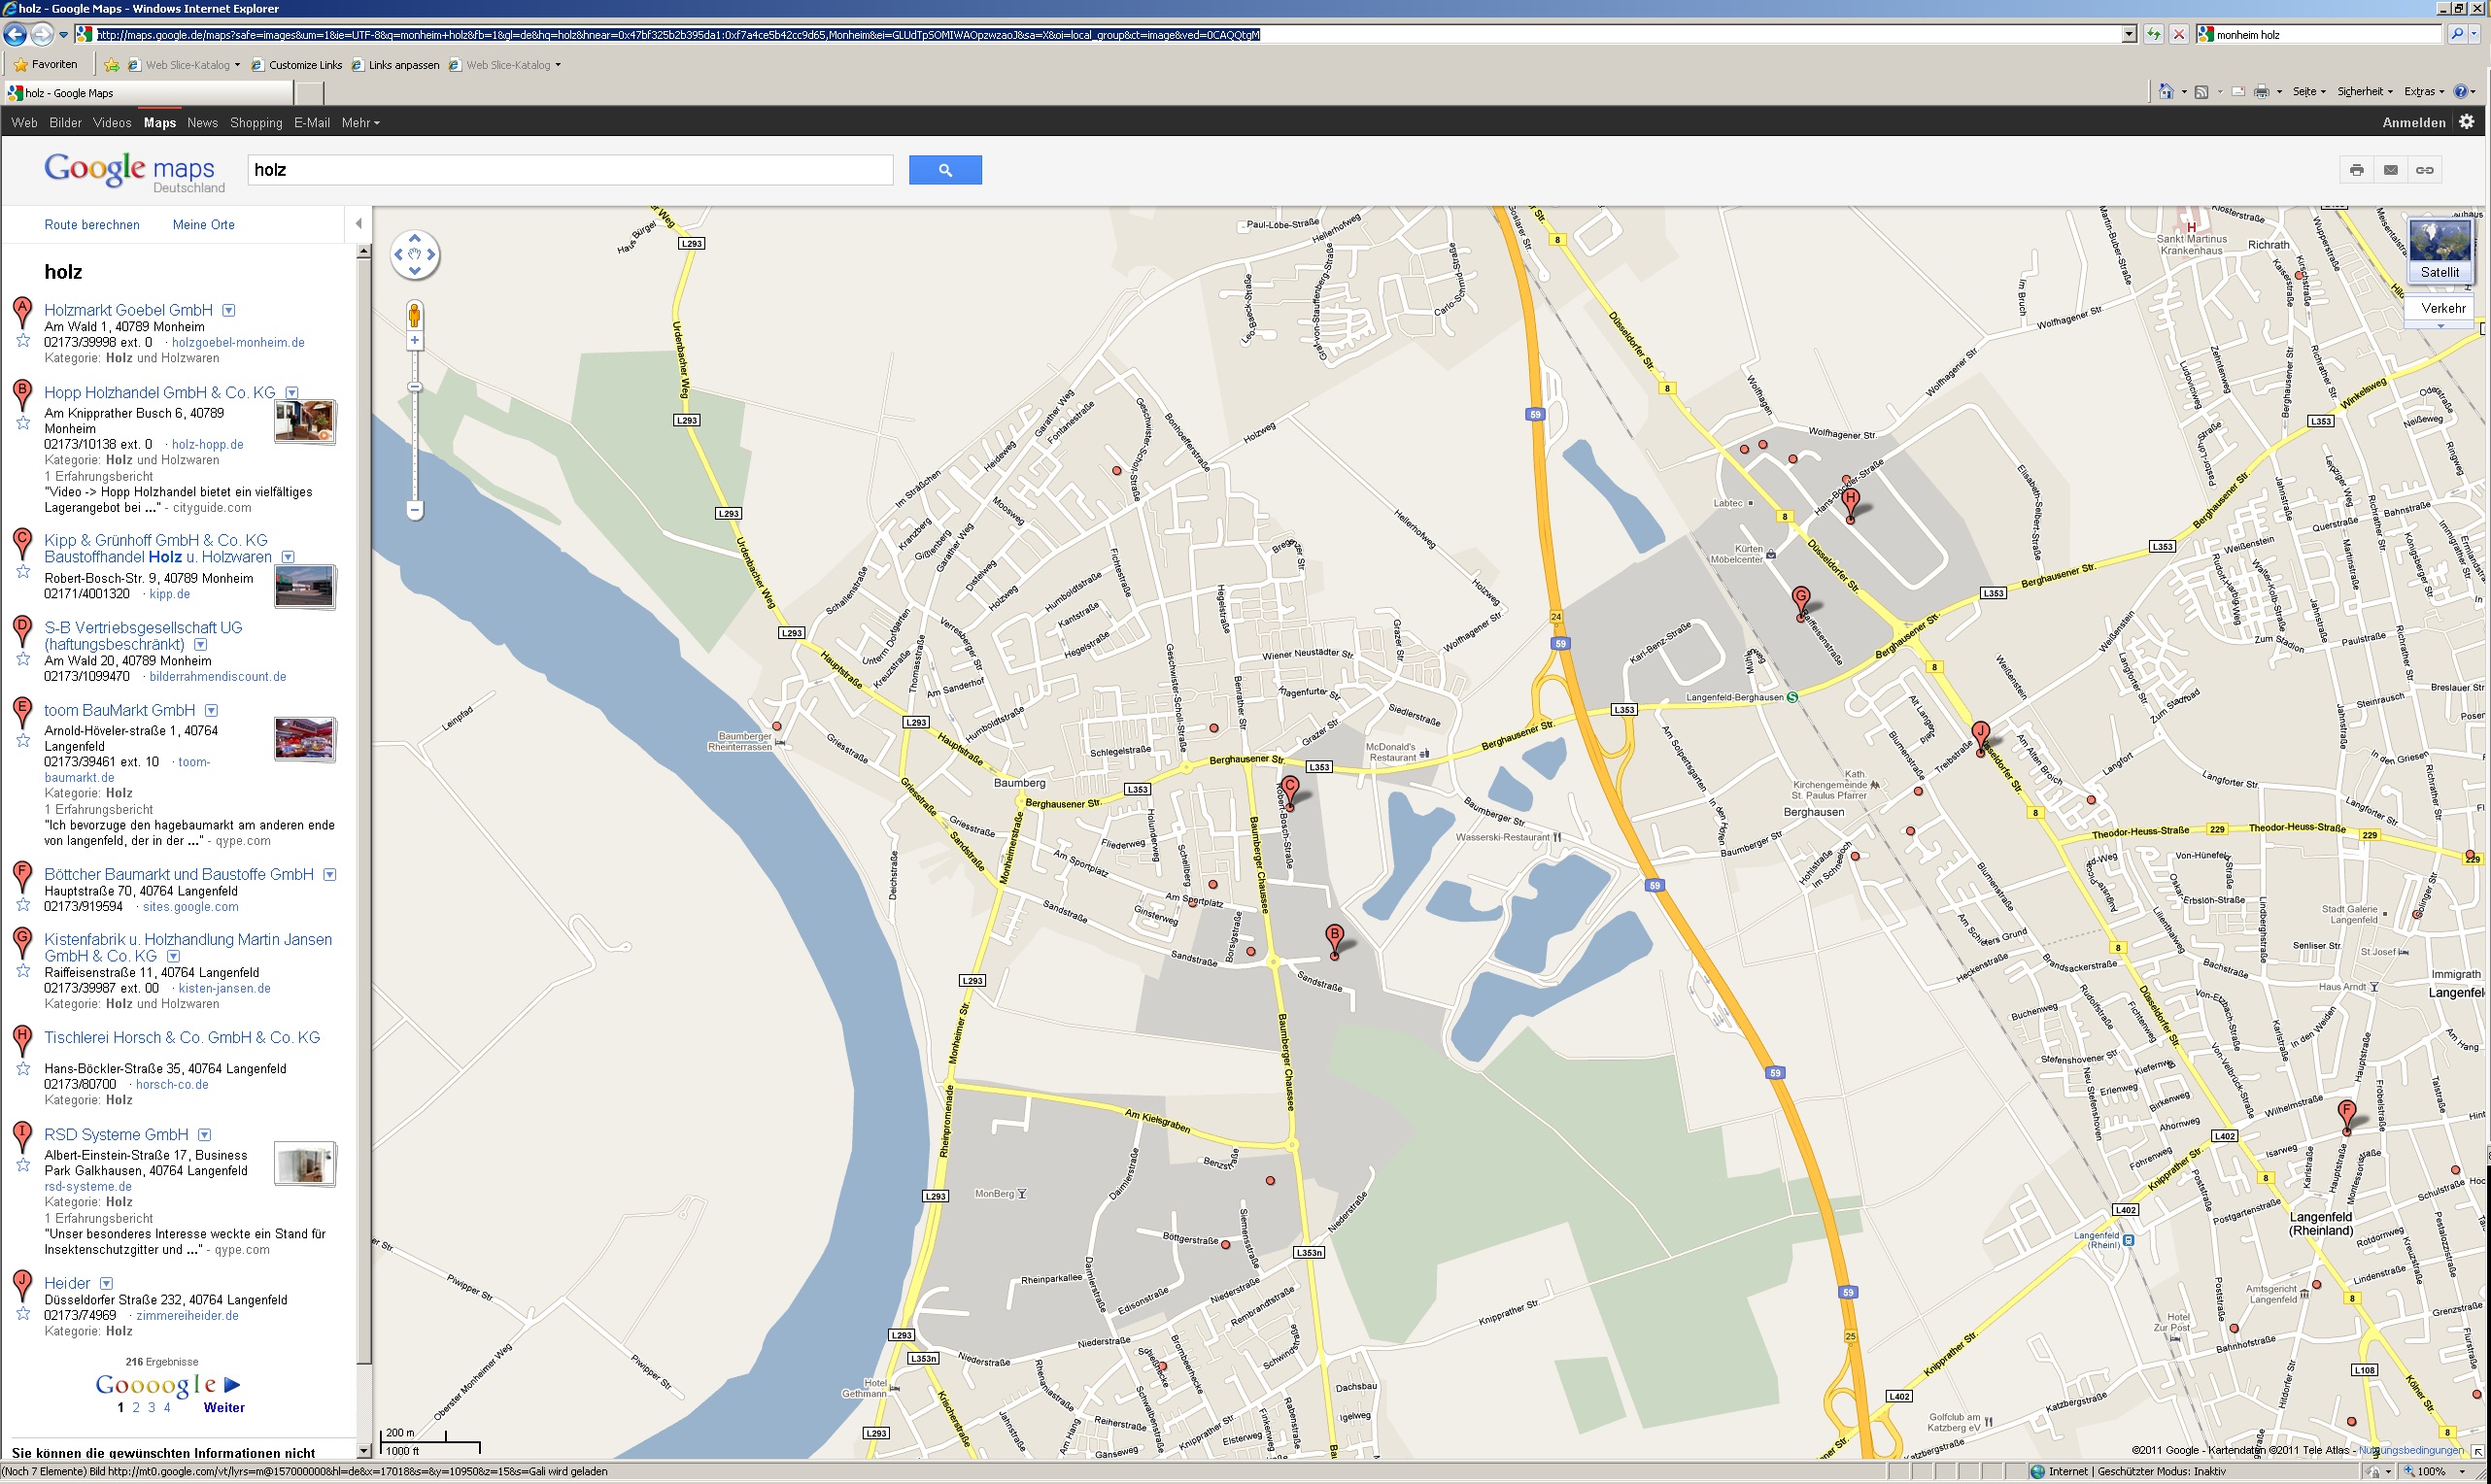
Task: Star the Böttcher Baumarkt result
Action: click(x=23, y=905)
